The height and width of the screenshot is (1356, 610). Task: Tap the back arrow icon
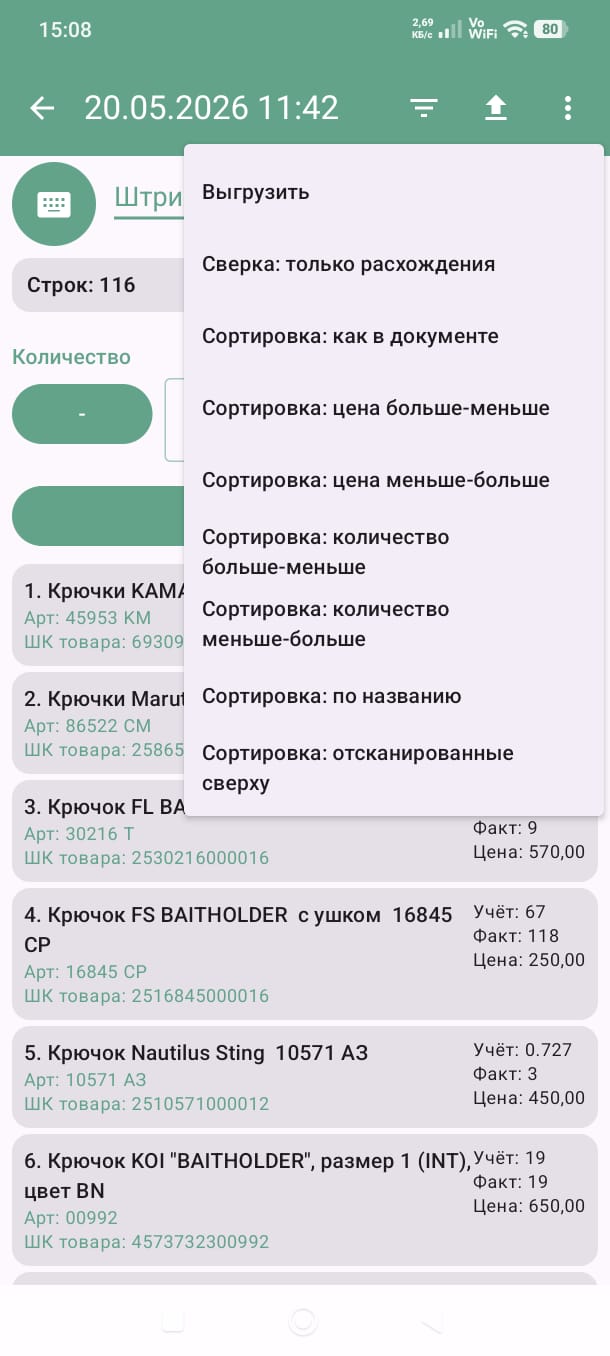pyautogui.click(x=42, y=108)
